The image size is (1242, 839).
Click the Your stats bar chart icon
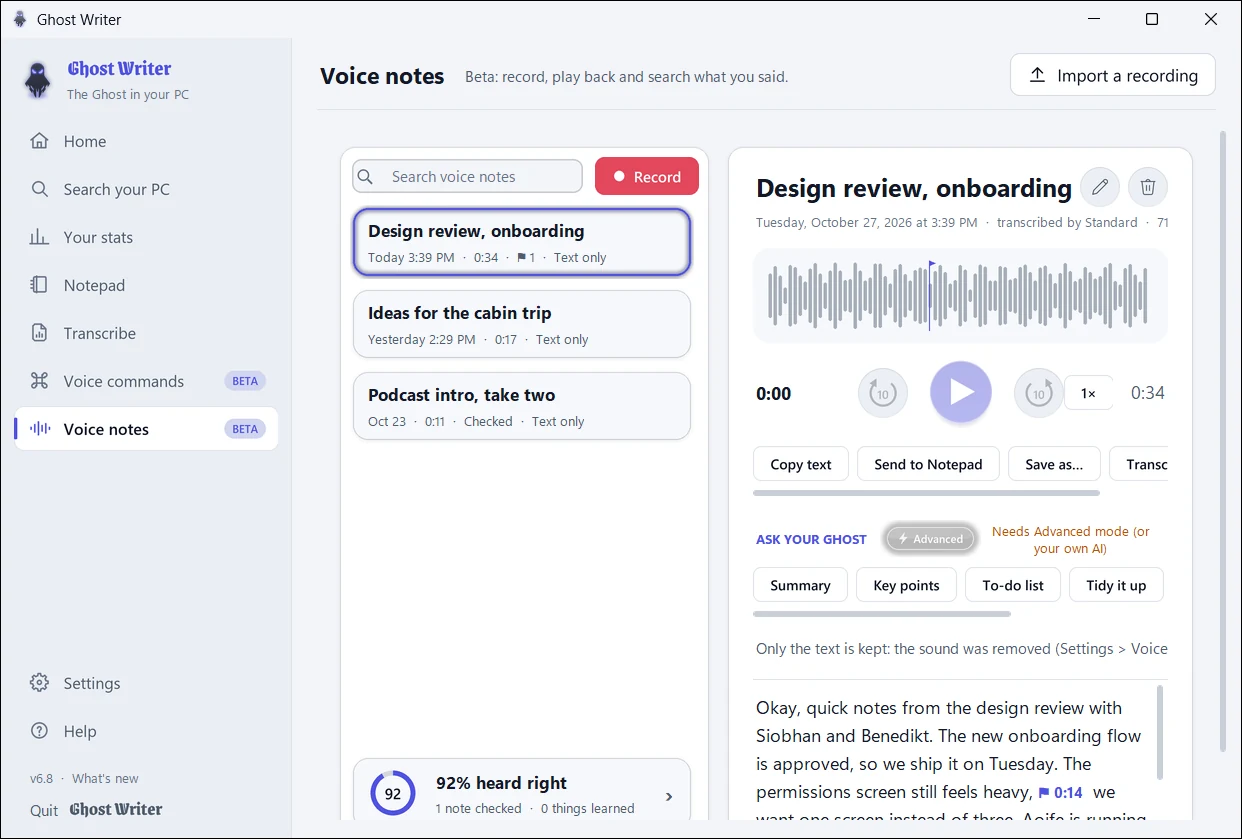pos(39,237)
